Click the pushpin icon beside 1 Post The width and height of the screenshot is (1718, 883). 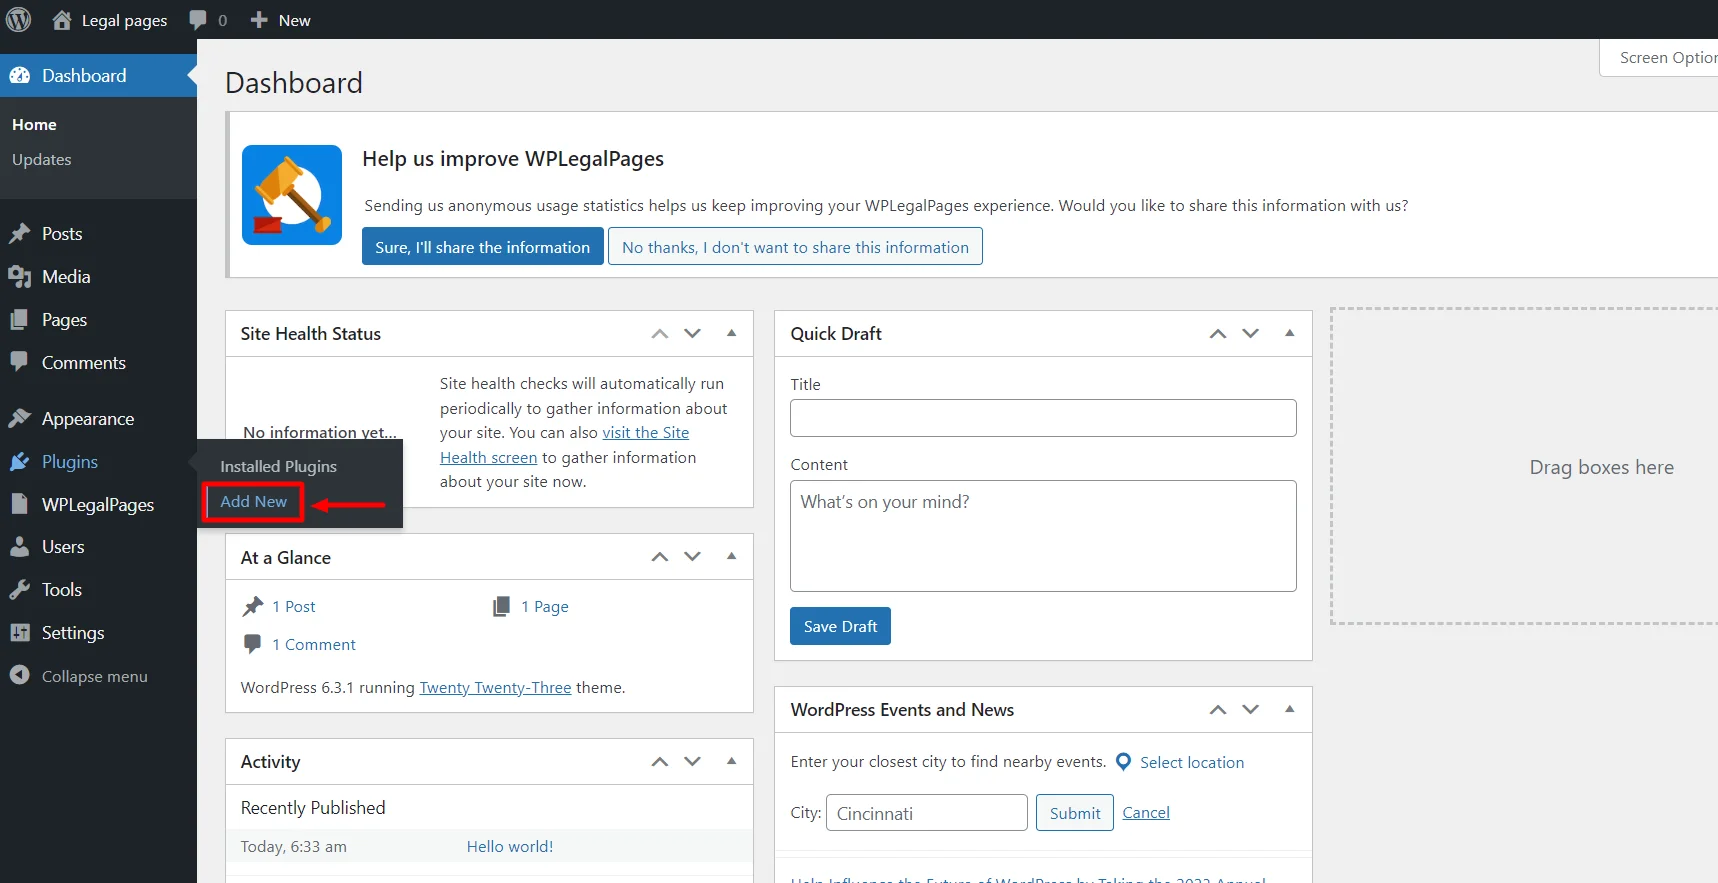pos(252,607)
